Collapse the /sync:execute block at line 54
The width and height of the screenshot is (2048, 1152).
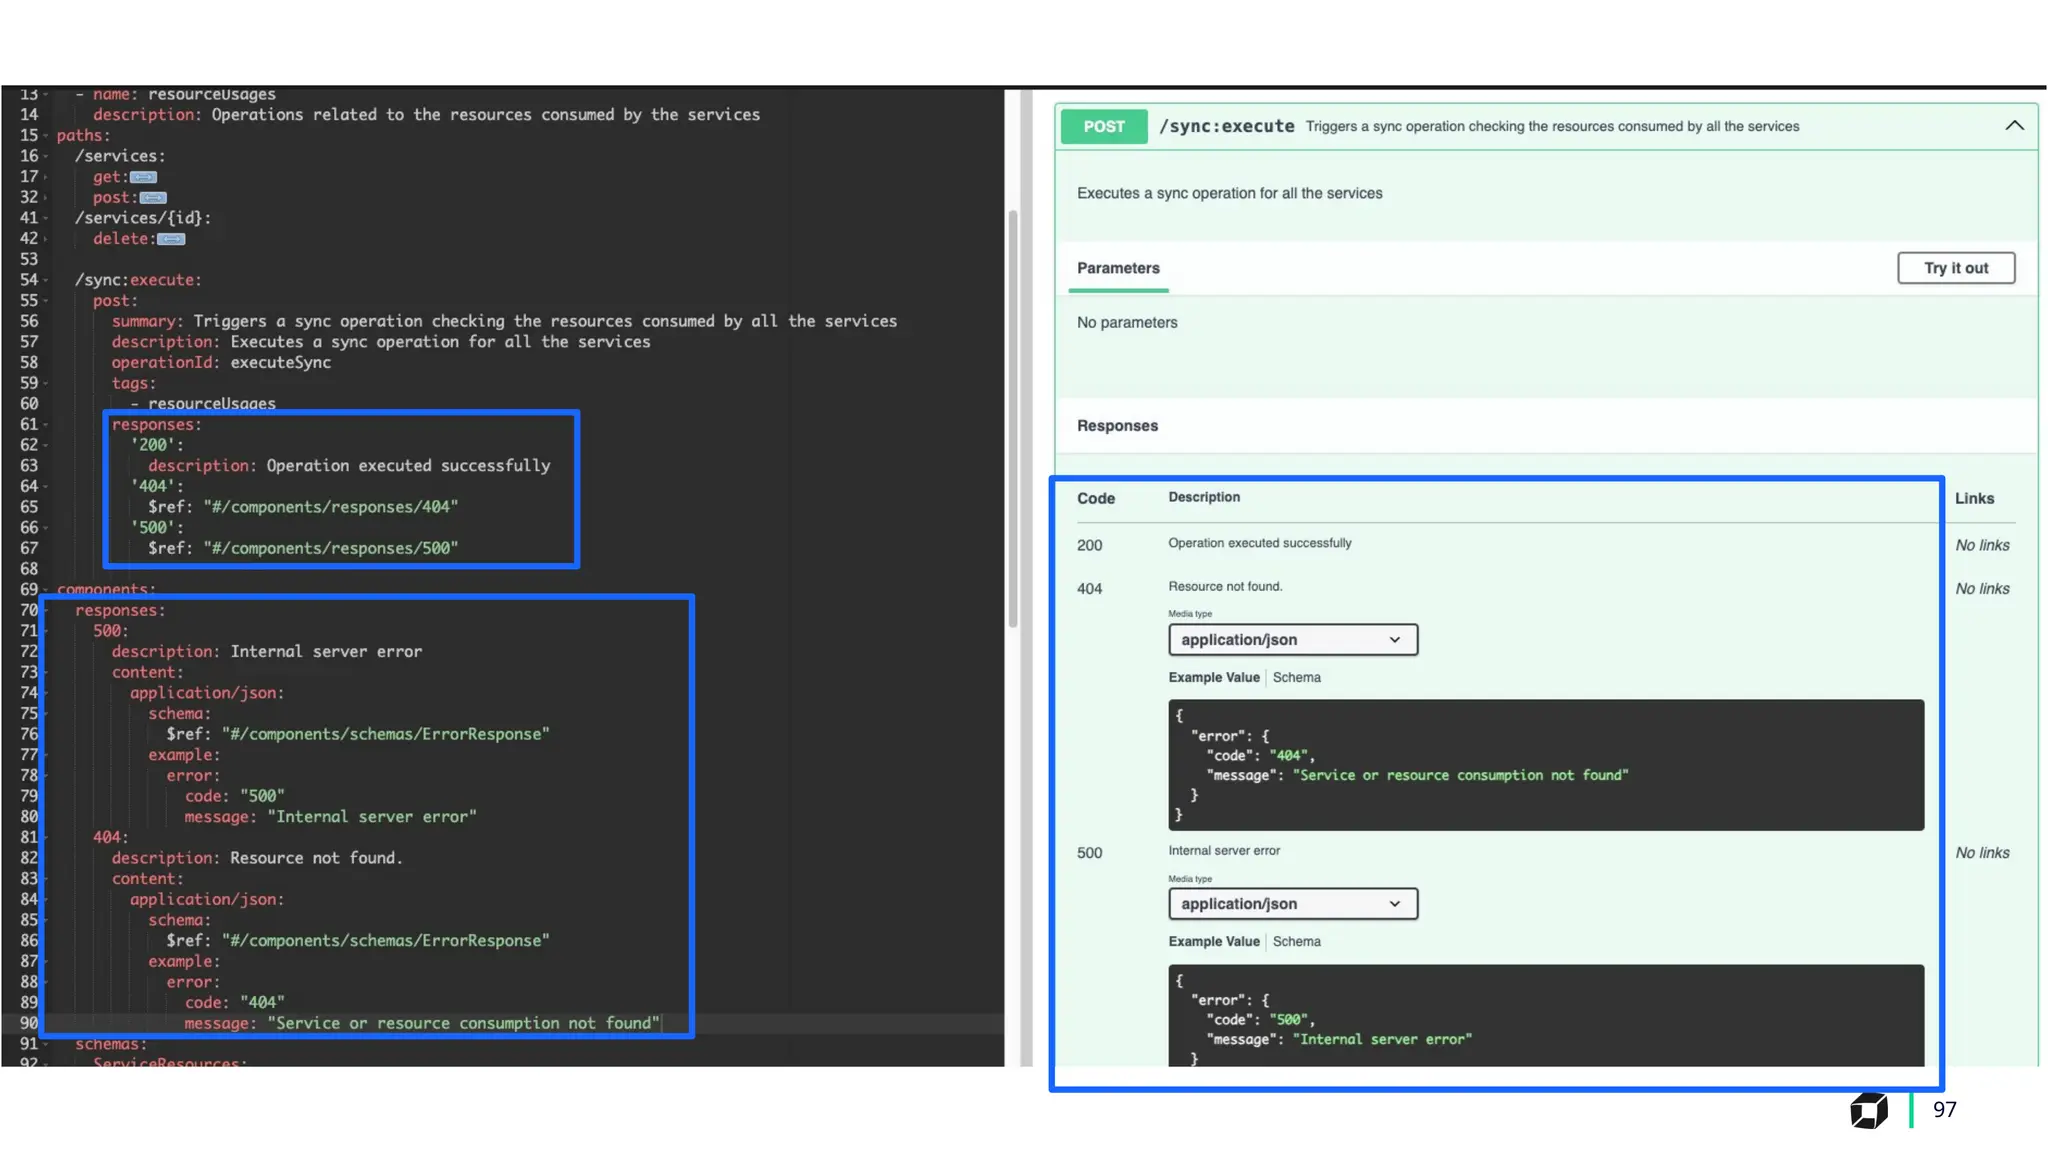click(46, 280)
